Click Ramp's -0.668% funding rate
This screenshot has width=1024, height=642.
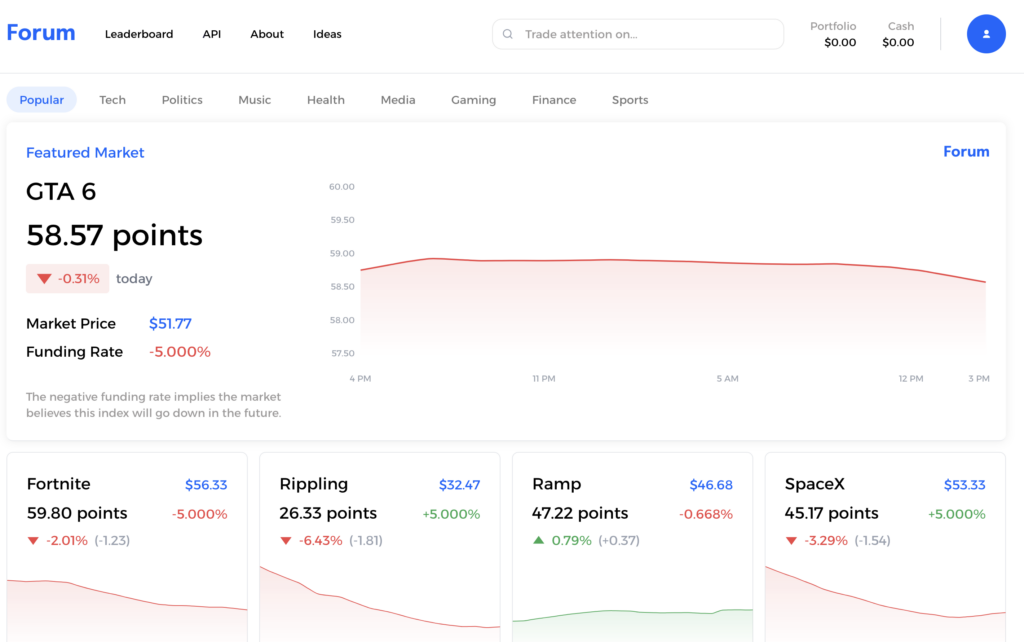[706, 514]
